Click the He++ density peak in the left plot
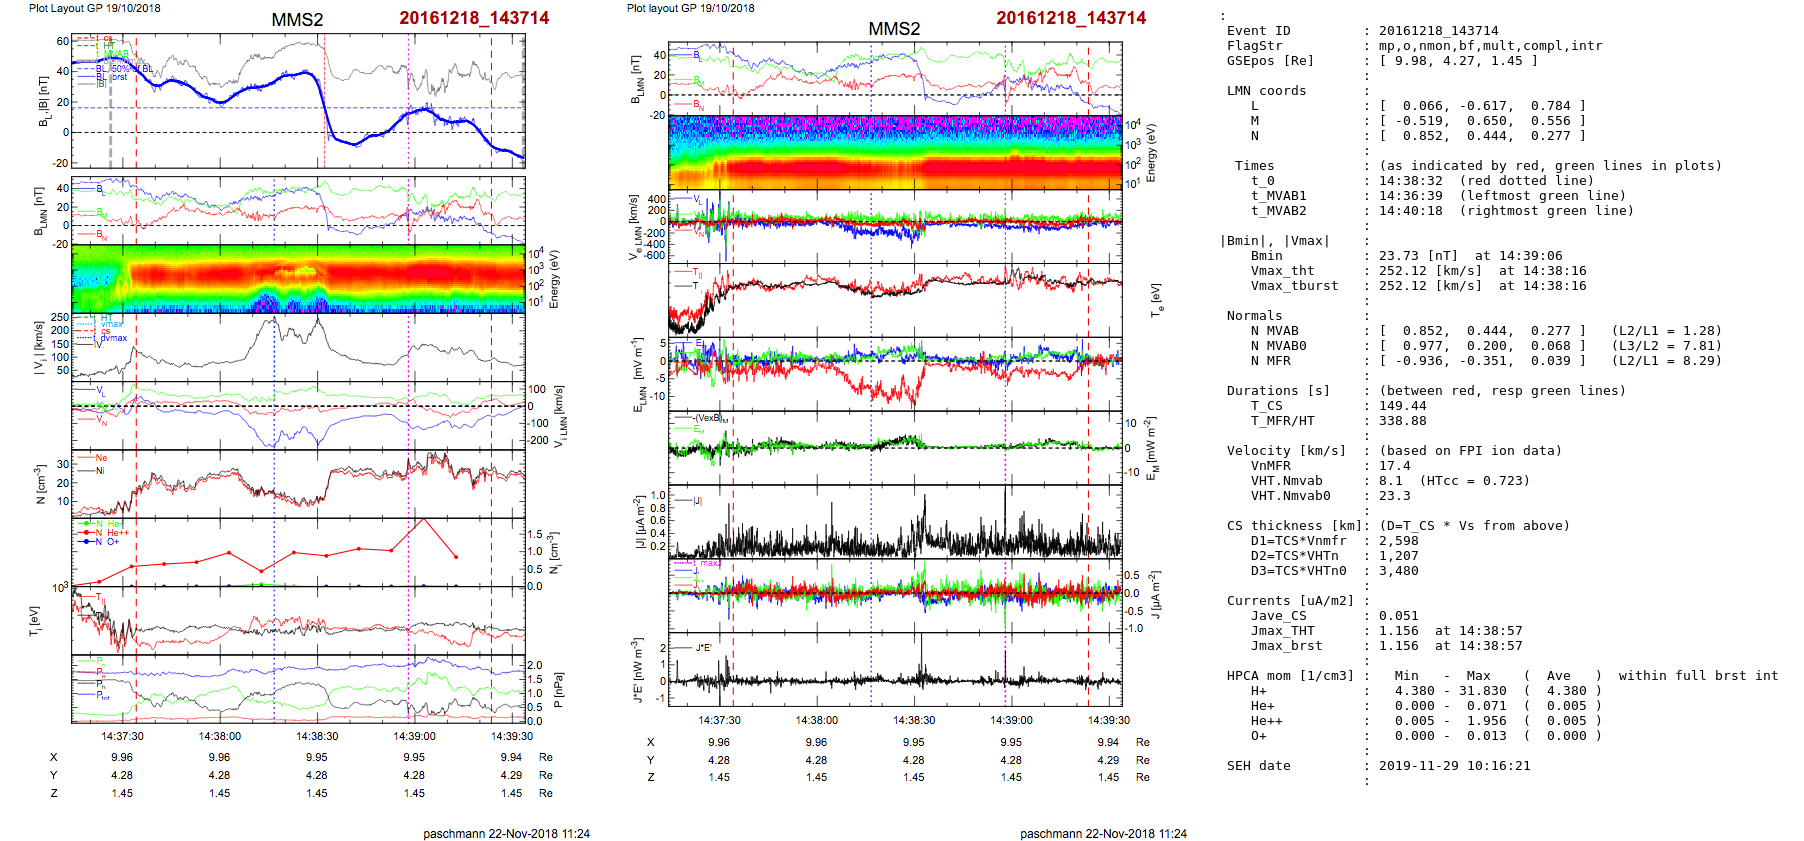1804x841 pixels. (424, 519)
